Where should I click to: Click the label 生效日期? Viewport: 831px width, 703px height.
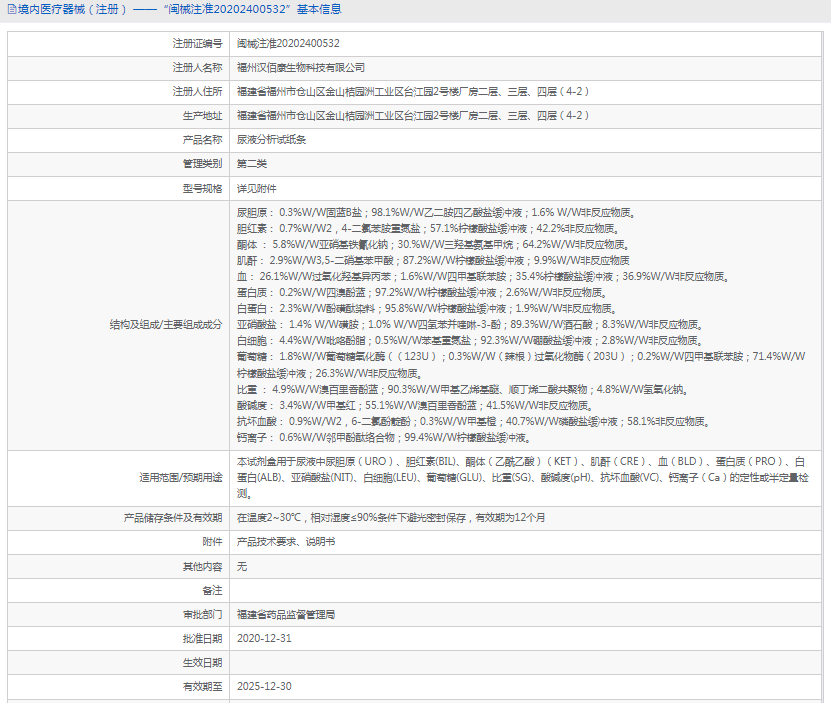coord(202,663)
